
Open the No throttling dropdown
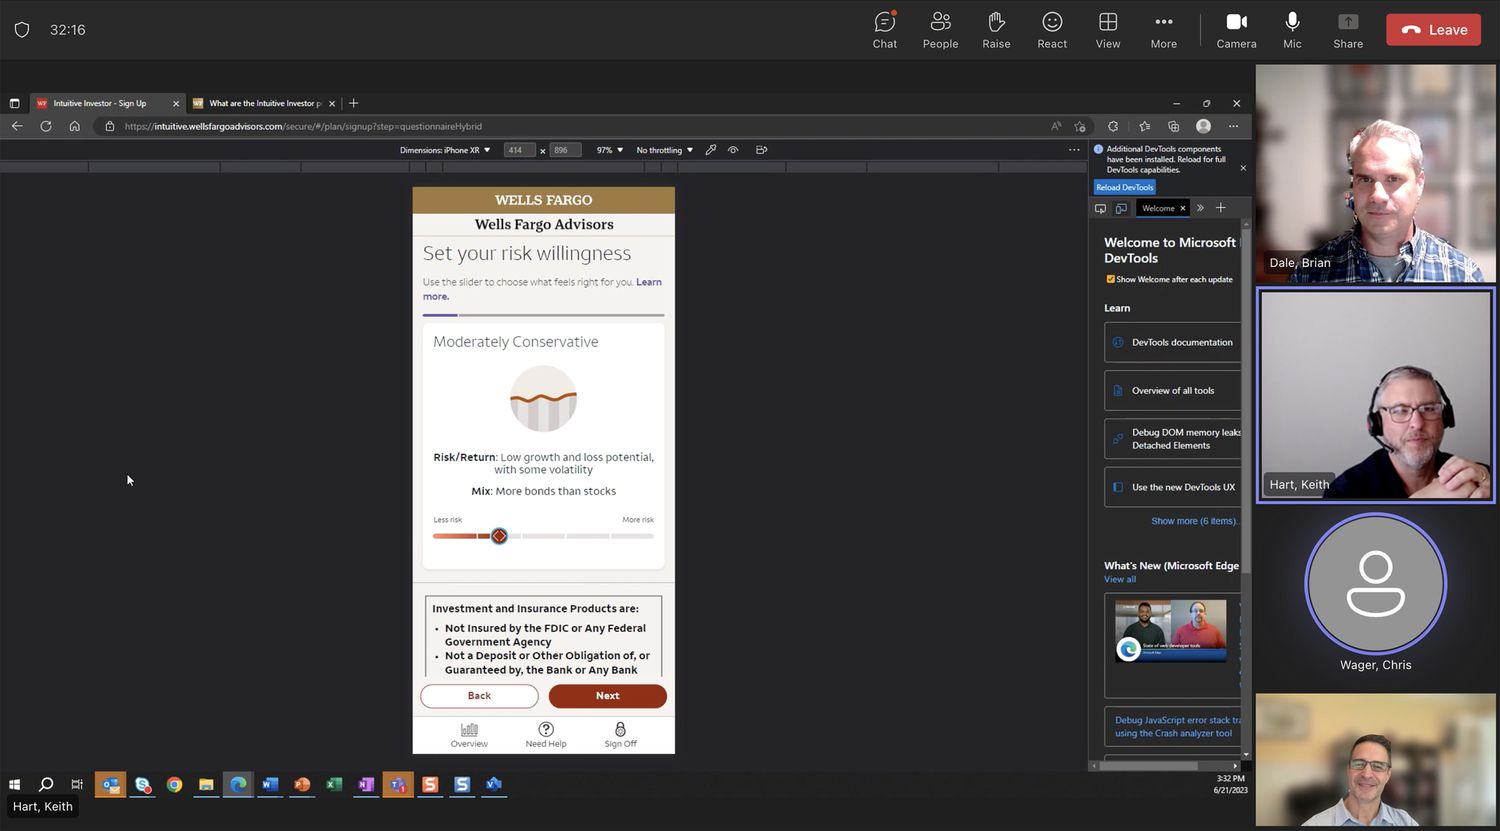coord(665,150)
